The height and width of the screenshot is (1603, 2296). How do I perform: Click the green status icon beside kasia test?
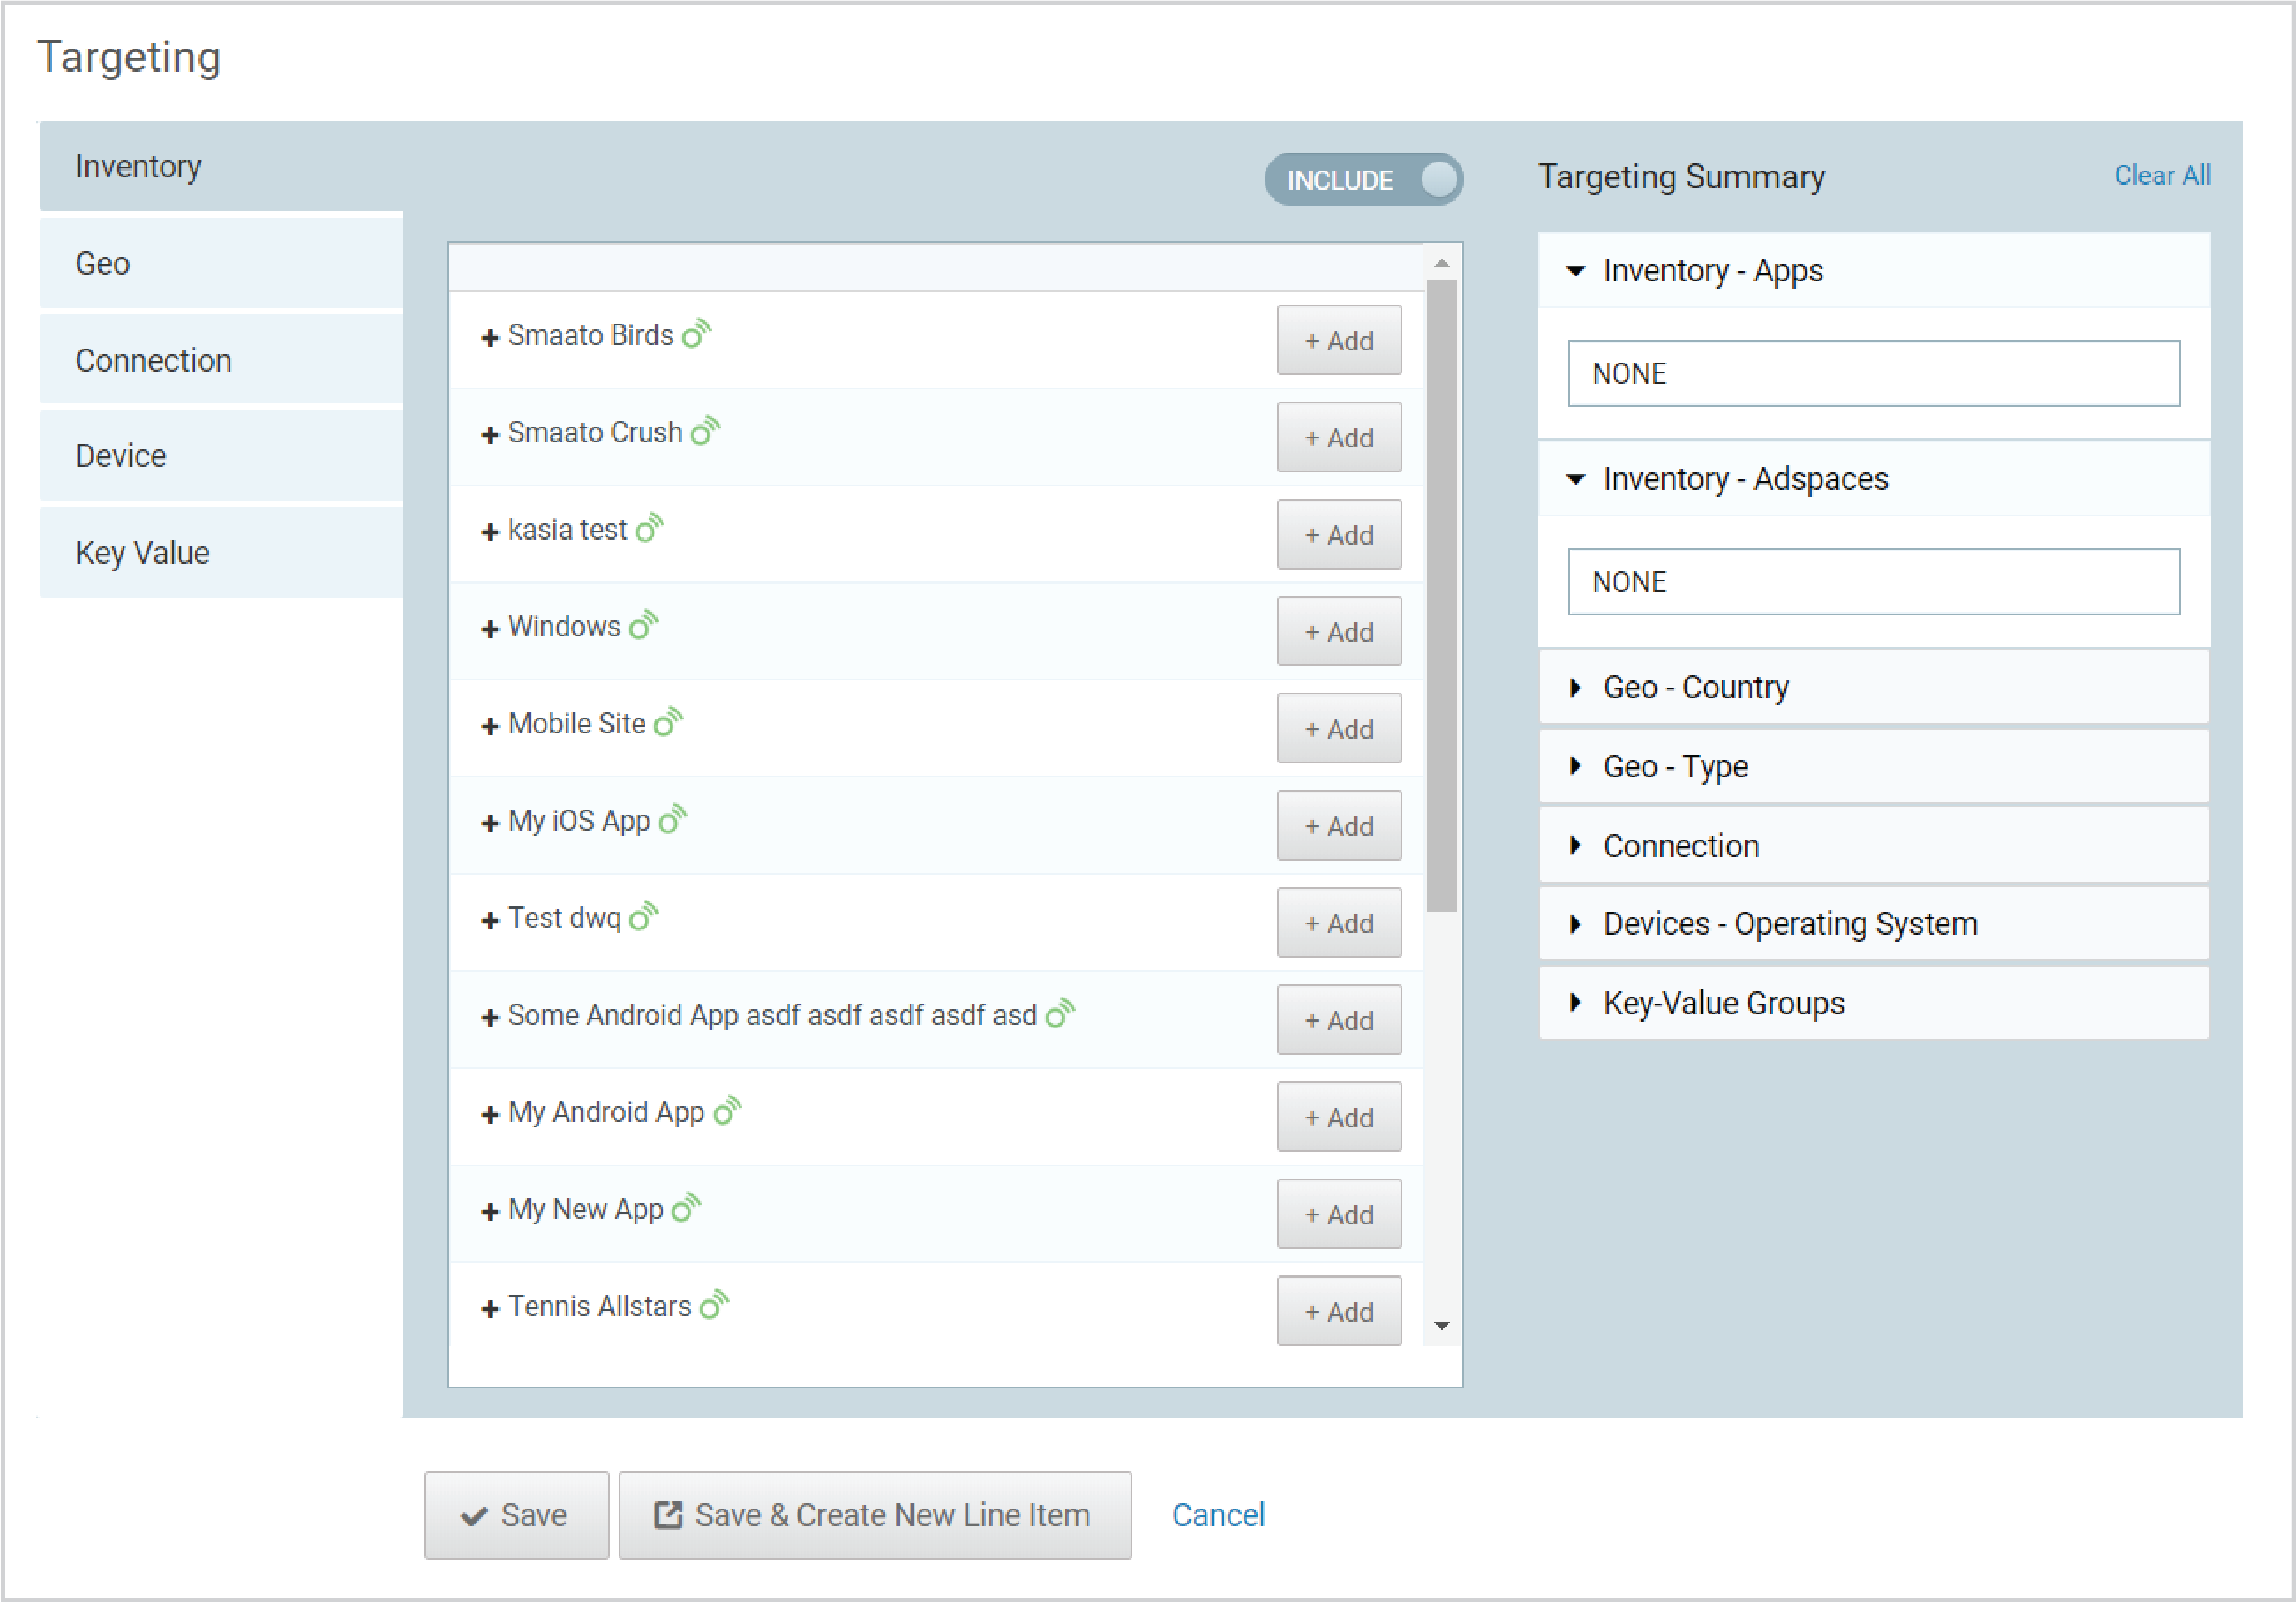(x=649, y=527)
